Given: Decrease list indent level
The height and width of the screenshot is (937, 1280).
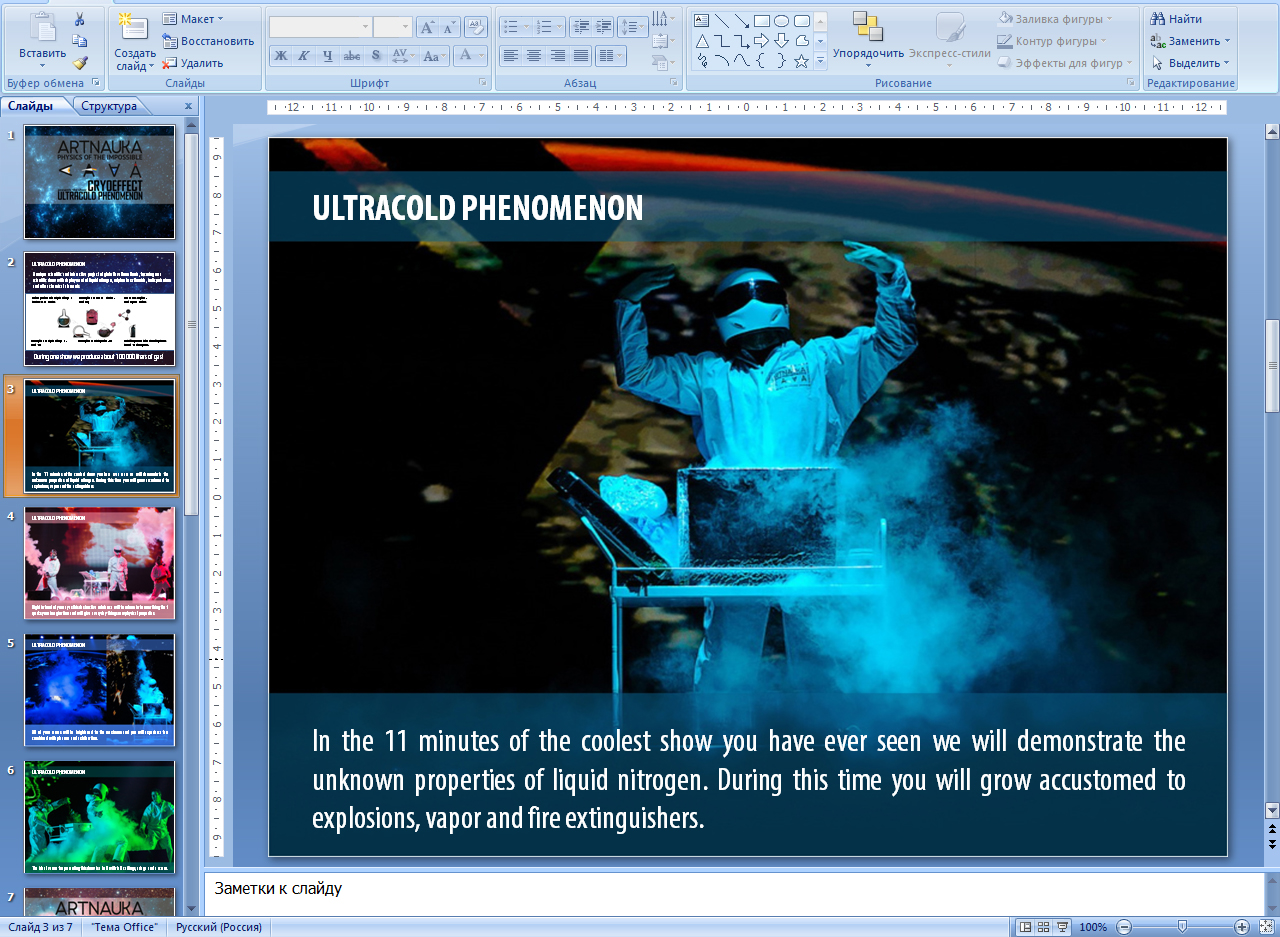Looking at the screenshot, I should pyautogui.click(x=581, y=28).
